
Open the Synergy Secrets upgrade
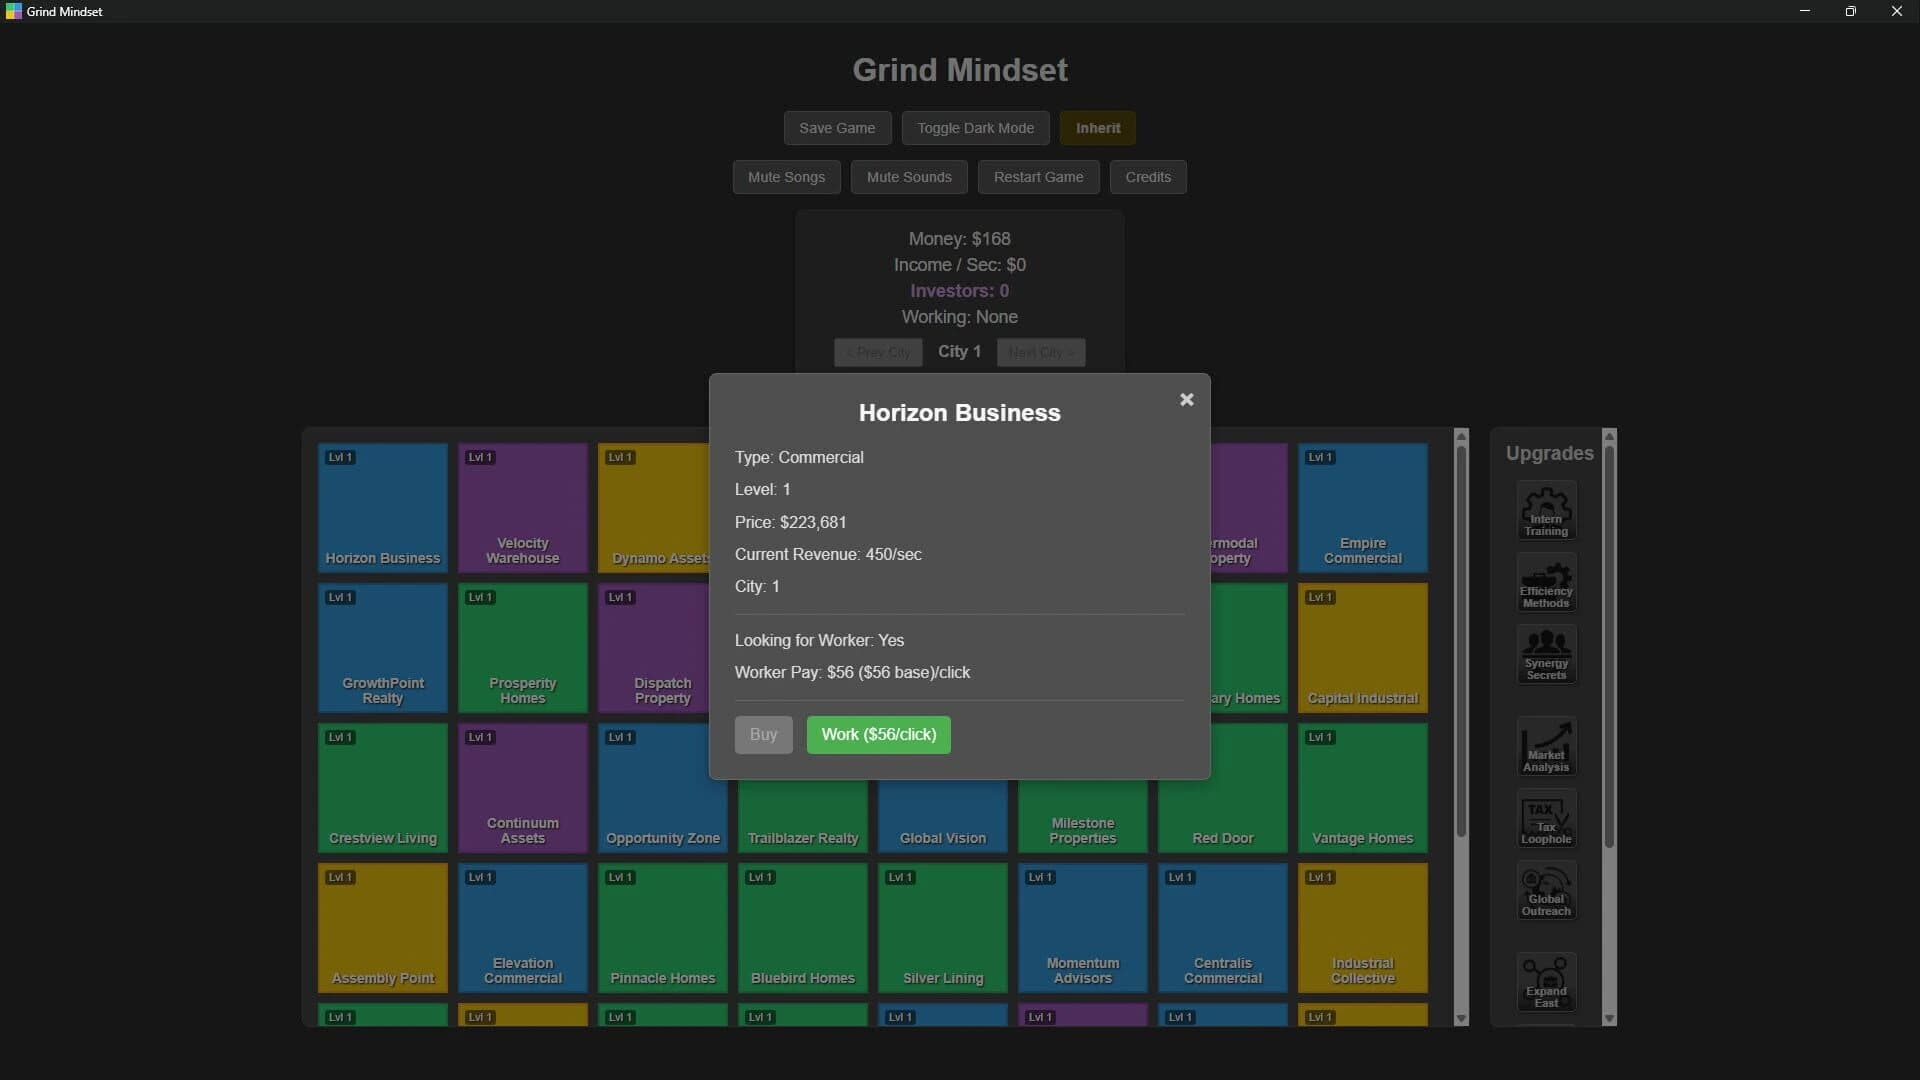(1545, 655)
